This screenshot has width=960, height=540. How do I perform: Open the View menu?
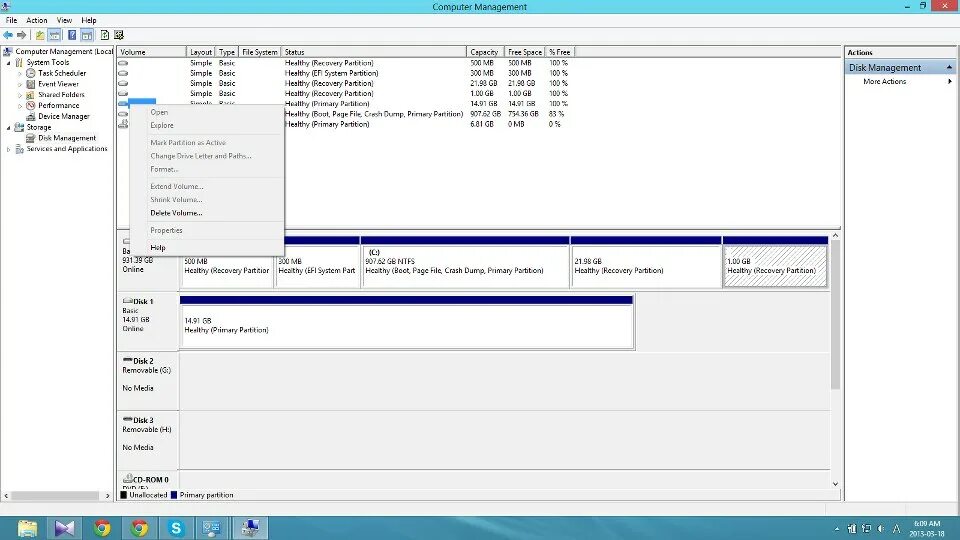tap(64, 20)
